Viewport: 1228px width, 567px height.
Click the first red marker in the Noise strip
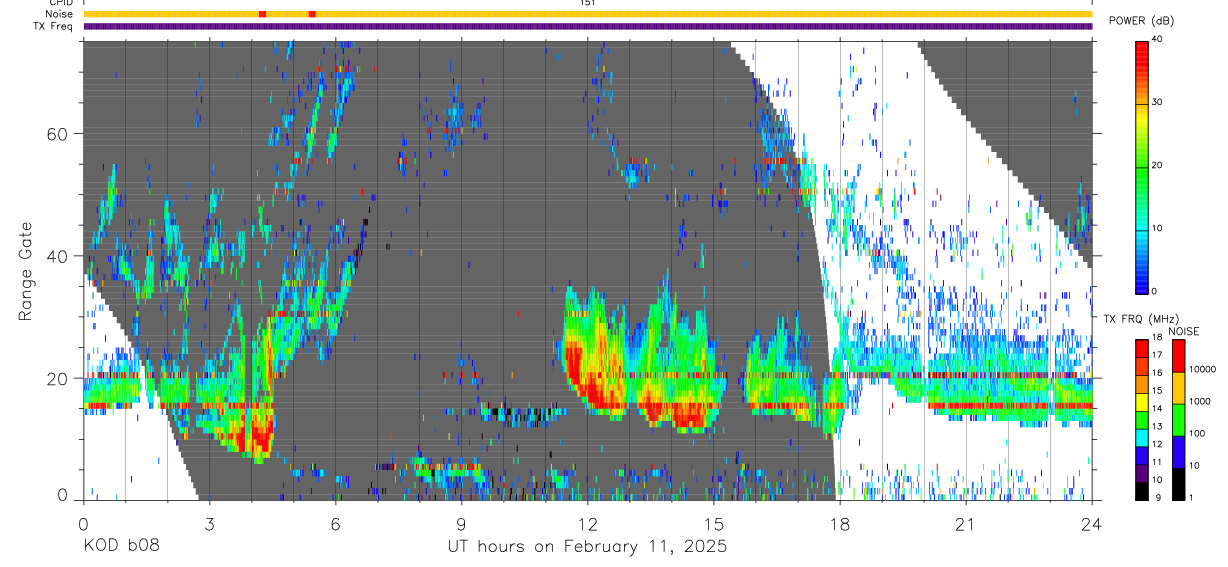(x=262, y=14)
